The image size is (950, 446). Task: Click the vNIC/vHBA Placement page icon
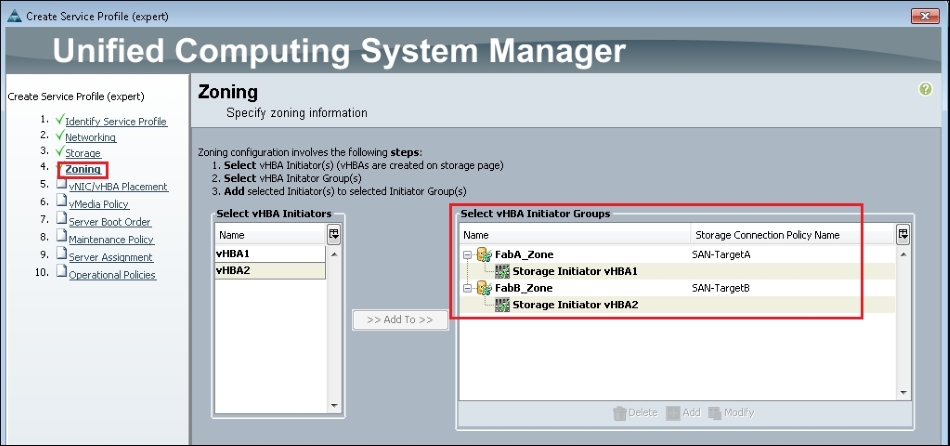tap(61, 185)
